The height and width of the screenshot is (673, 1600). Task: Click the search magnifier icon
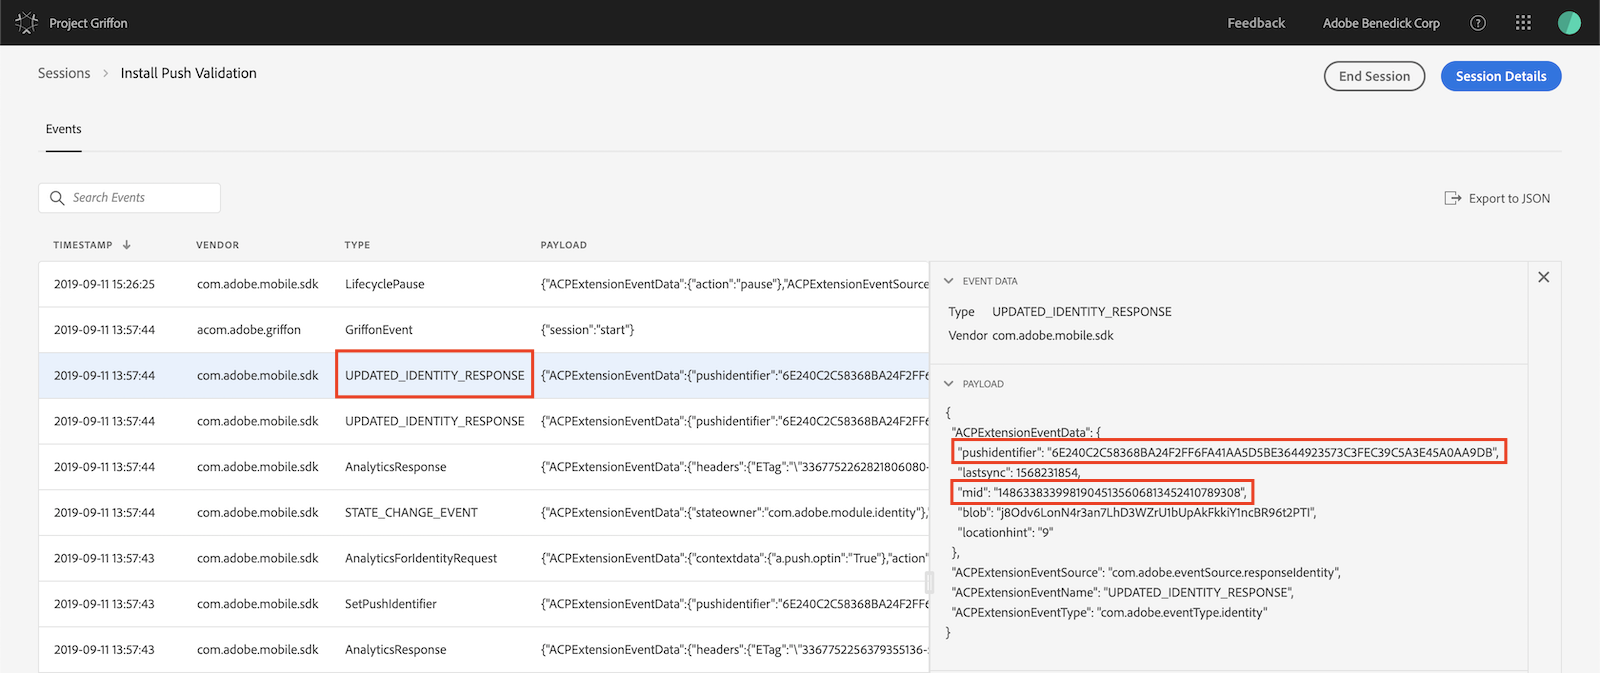point(57,198)
